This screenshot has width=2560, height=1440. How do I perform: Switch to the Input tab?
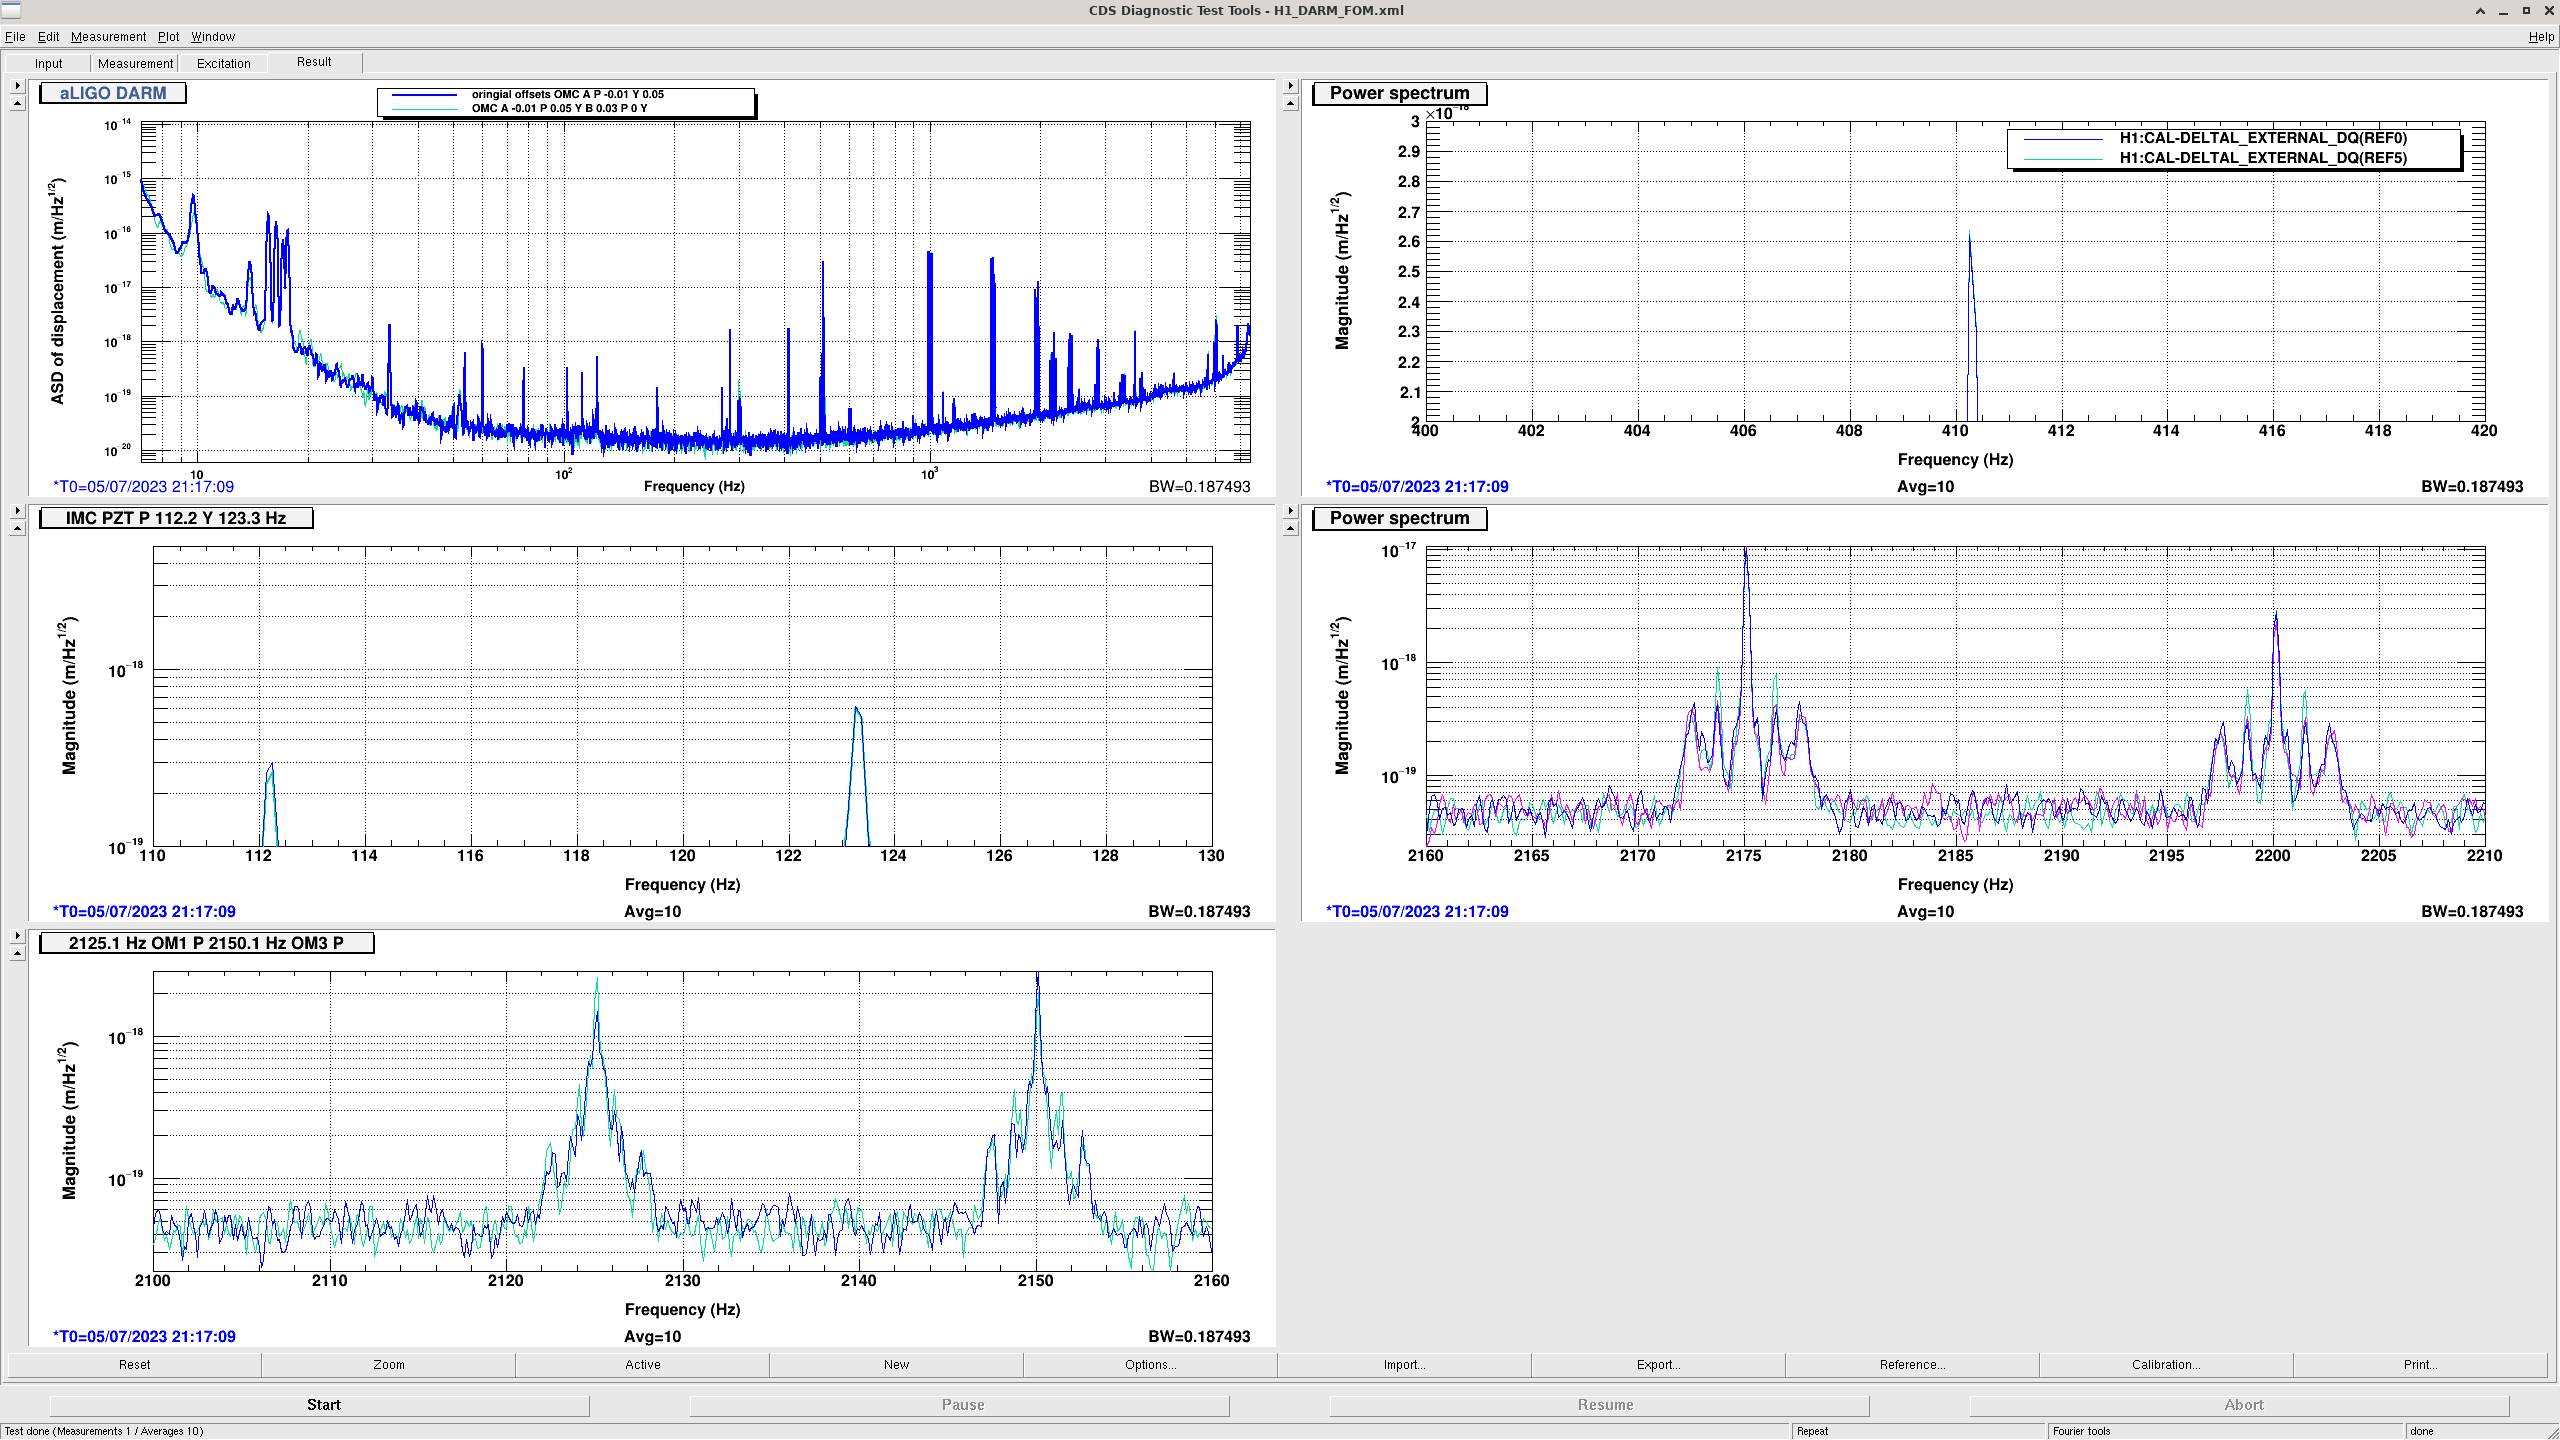click(48, 63)
